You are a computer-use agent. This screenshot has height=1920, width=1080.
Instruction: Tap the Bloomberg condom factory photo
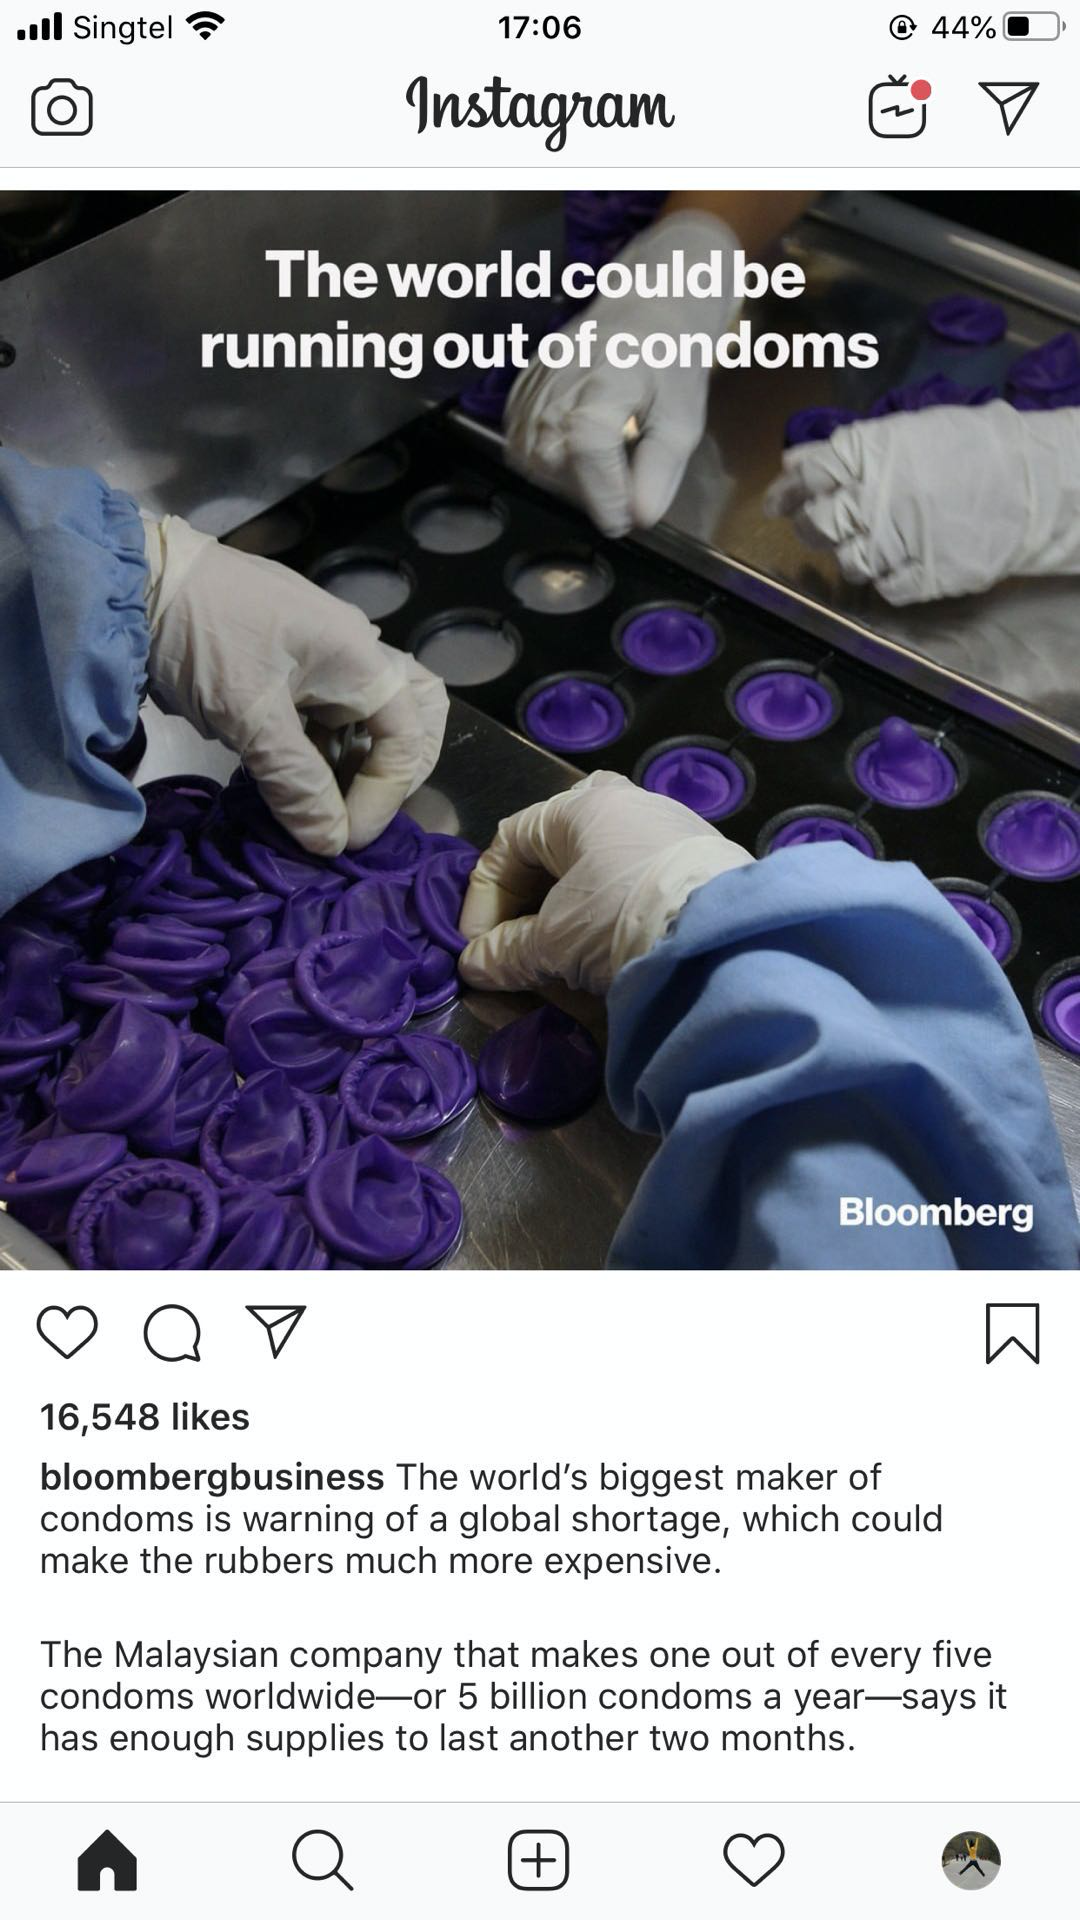tap(540, 730)
